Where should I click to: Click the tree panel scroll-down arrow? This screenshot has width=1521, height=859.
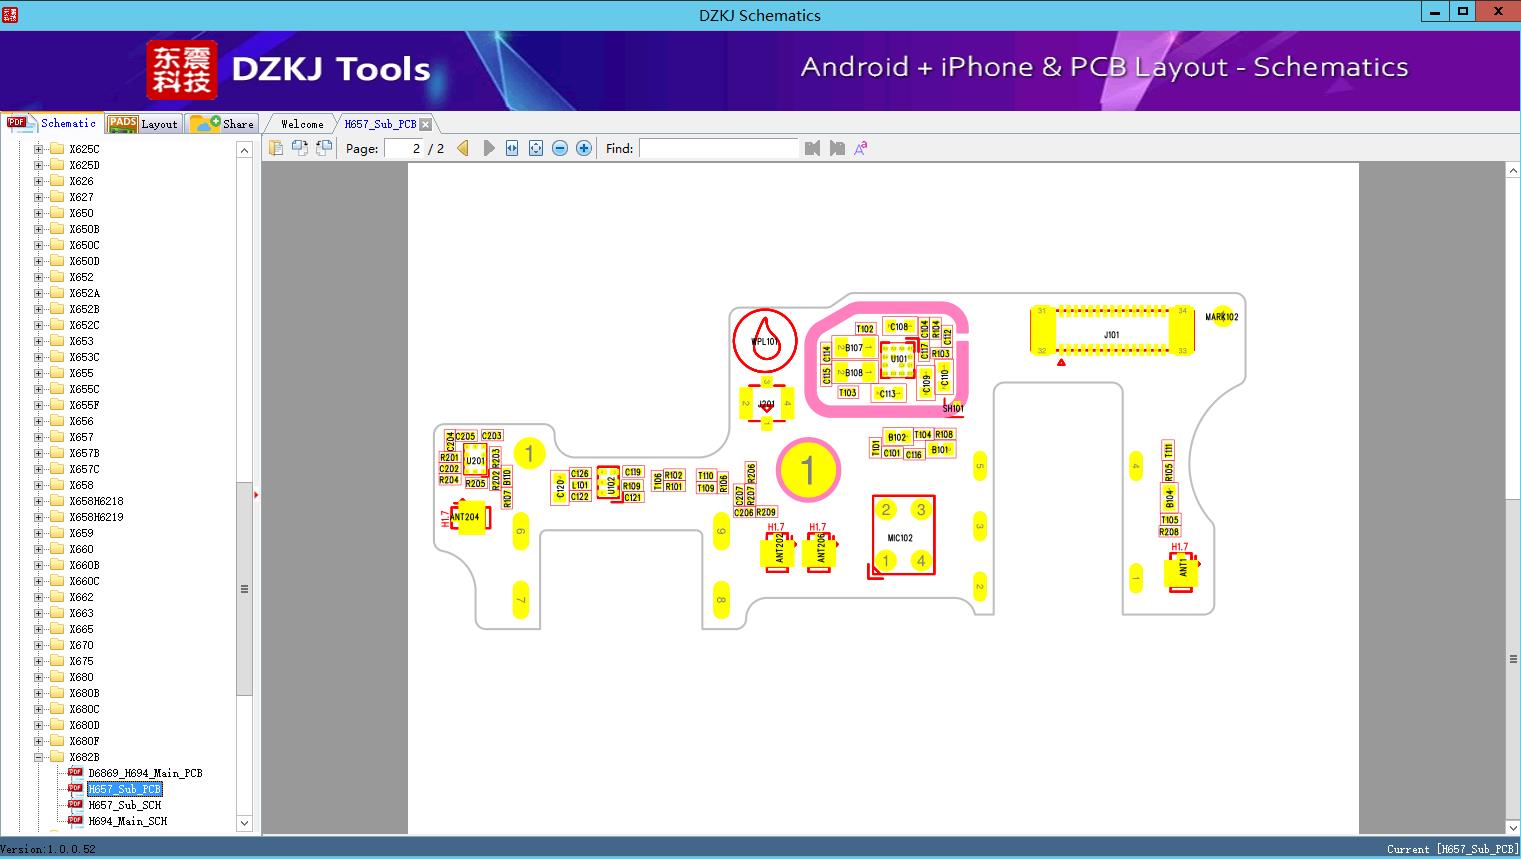(244, 823)
